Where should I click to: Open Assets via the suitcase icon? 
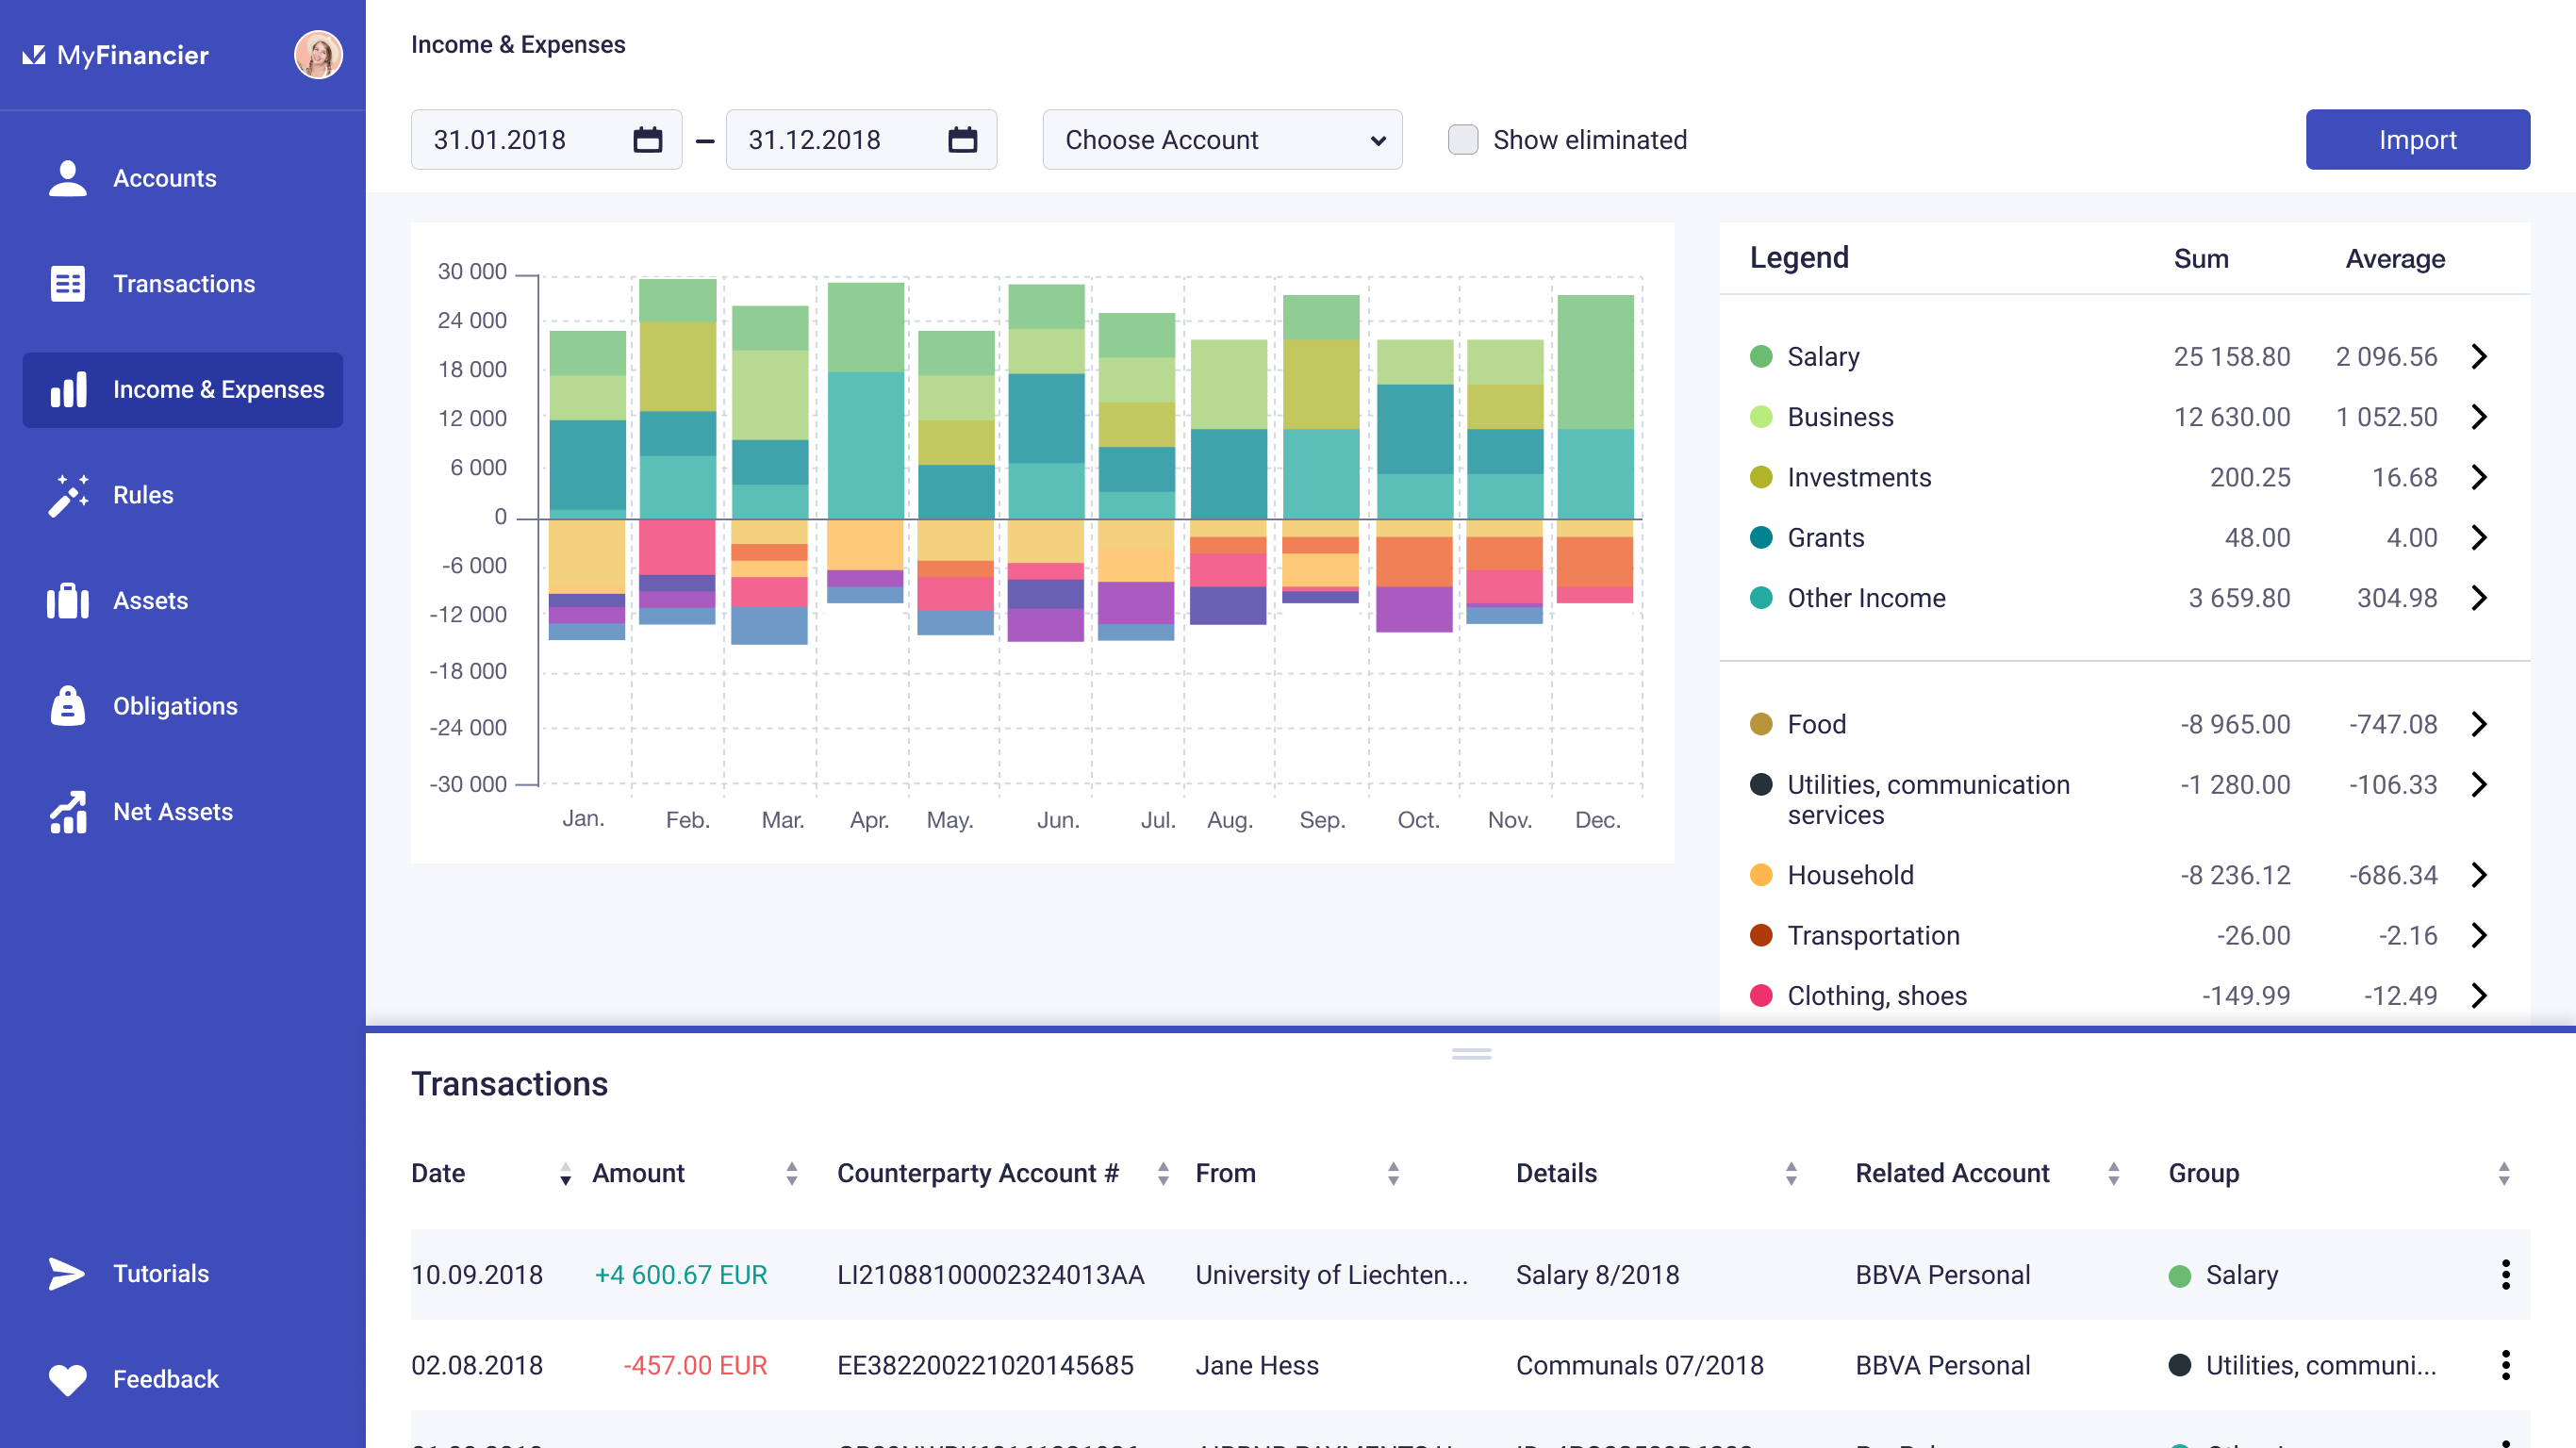coord(67,601)
